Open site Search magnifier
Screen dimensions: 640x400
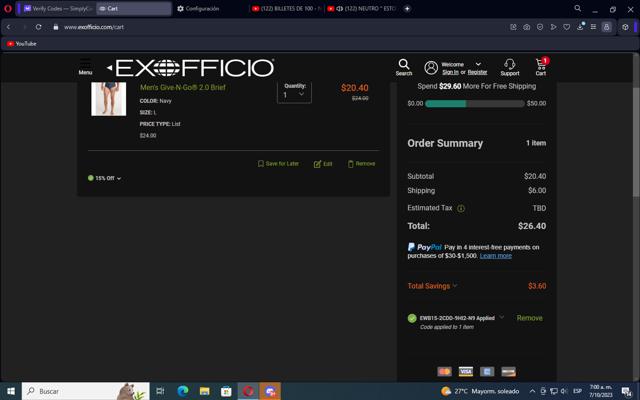(404, 67)
